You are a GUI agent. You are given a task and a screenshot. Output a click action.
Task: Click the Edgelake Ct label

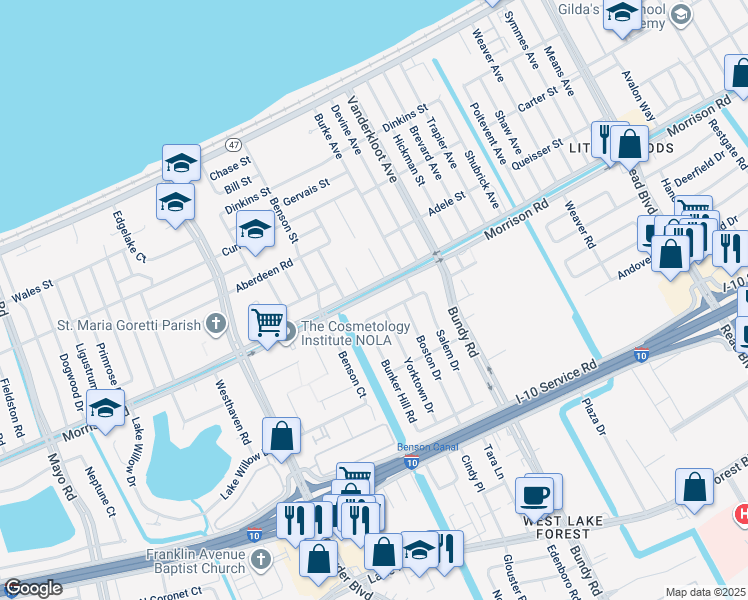129,237
